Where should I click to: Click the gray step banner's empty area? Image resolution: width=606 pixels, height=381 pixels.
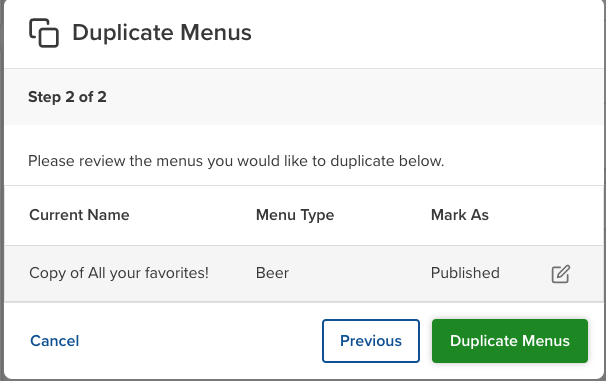(348, 97)
